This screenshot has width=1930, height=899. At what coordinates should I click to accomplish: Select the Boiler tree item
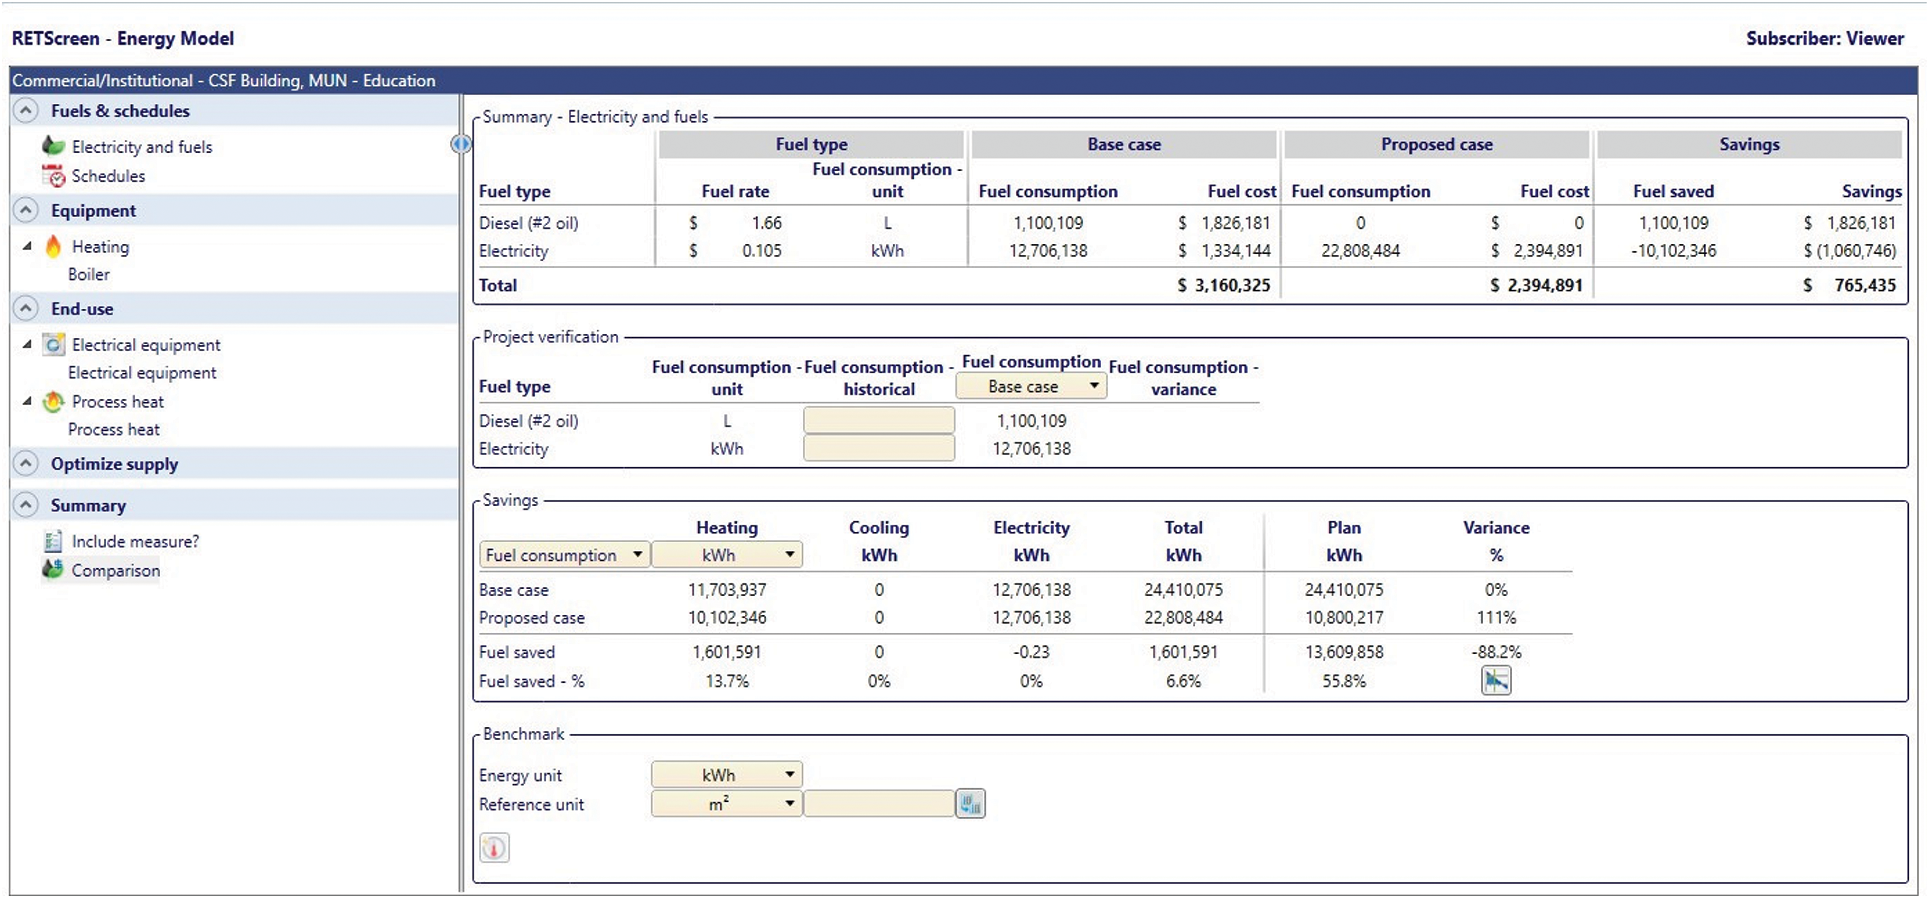(89, 275)
